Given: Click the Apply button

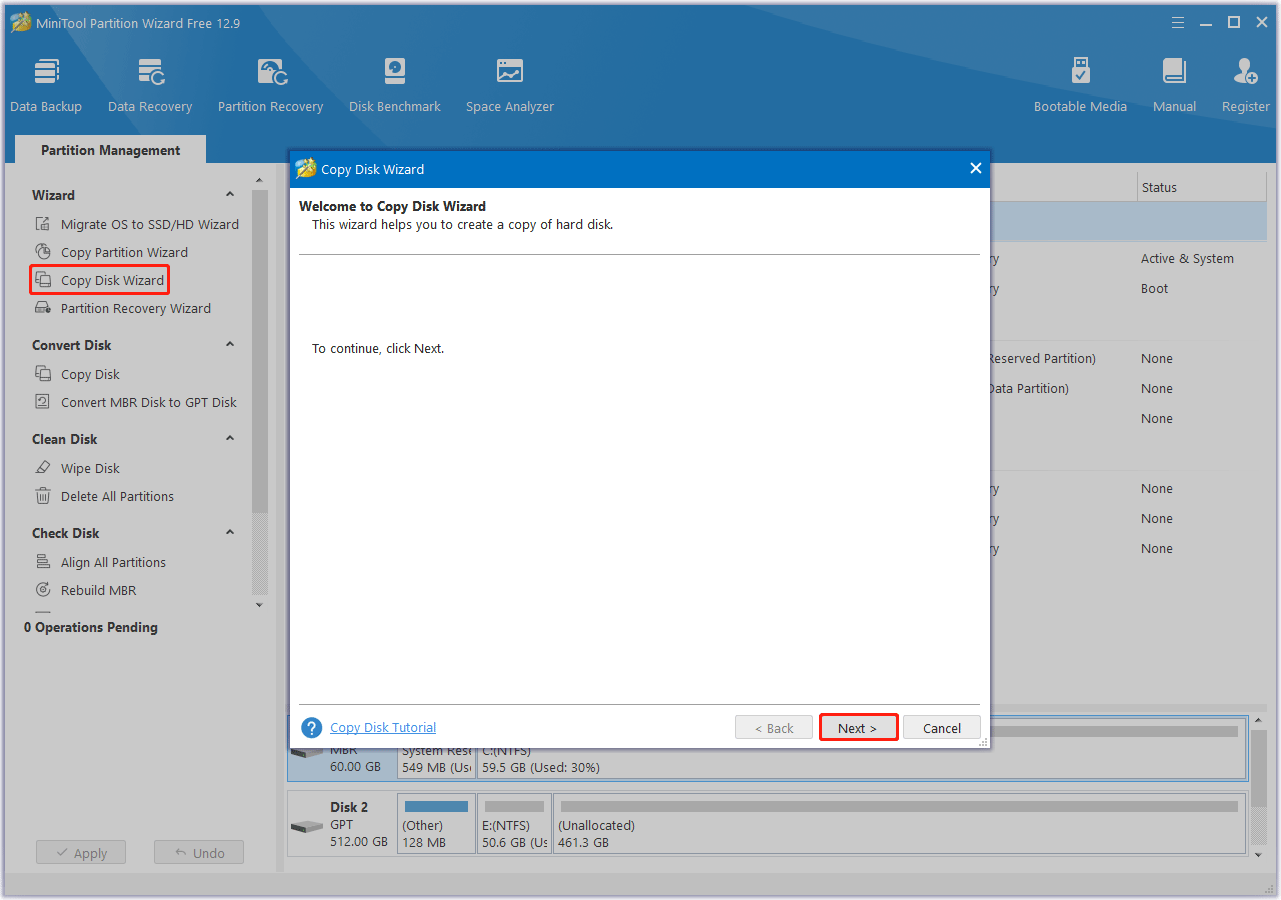Looking at the screenshot, I should coord(80,853).
